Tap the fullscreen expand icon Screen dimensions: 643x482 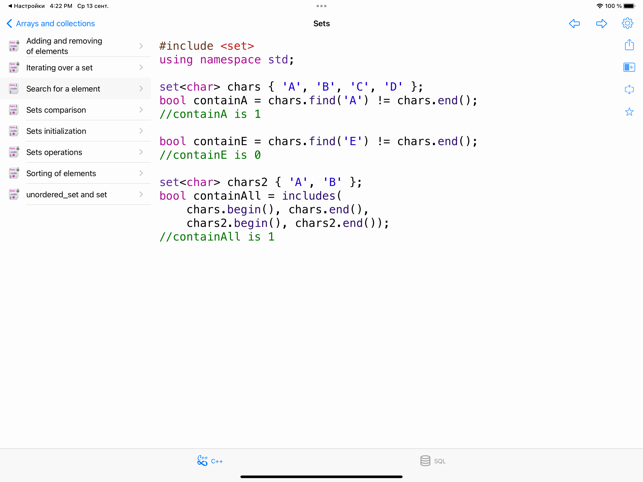coord(629,89)
